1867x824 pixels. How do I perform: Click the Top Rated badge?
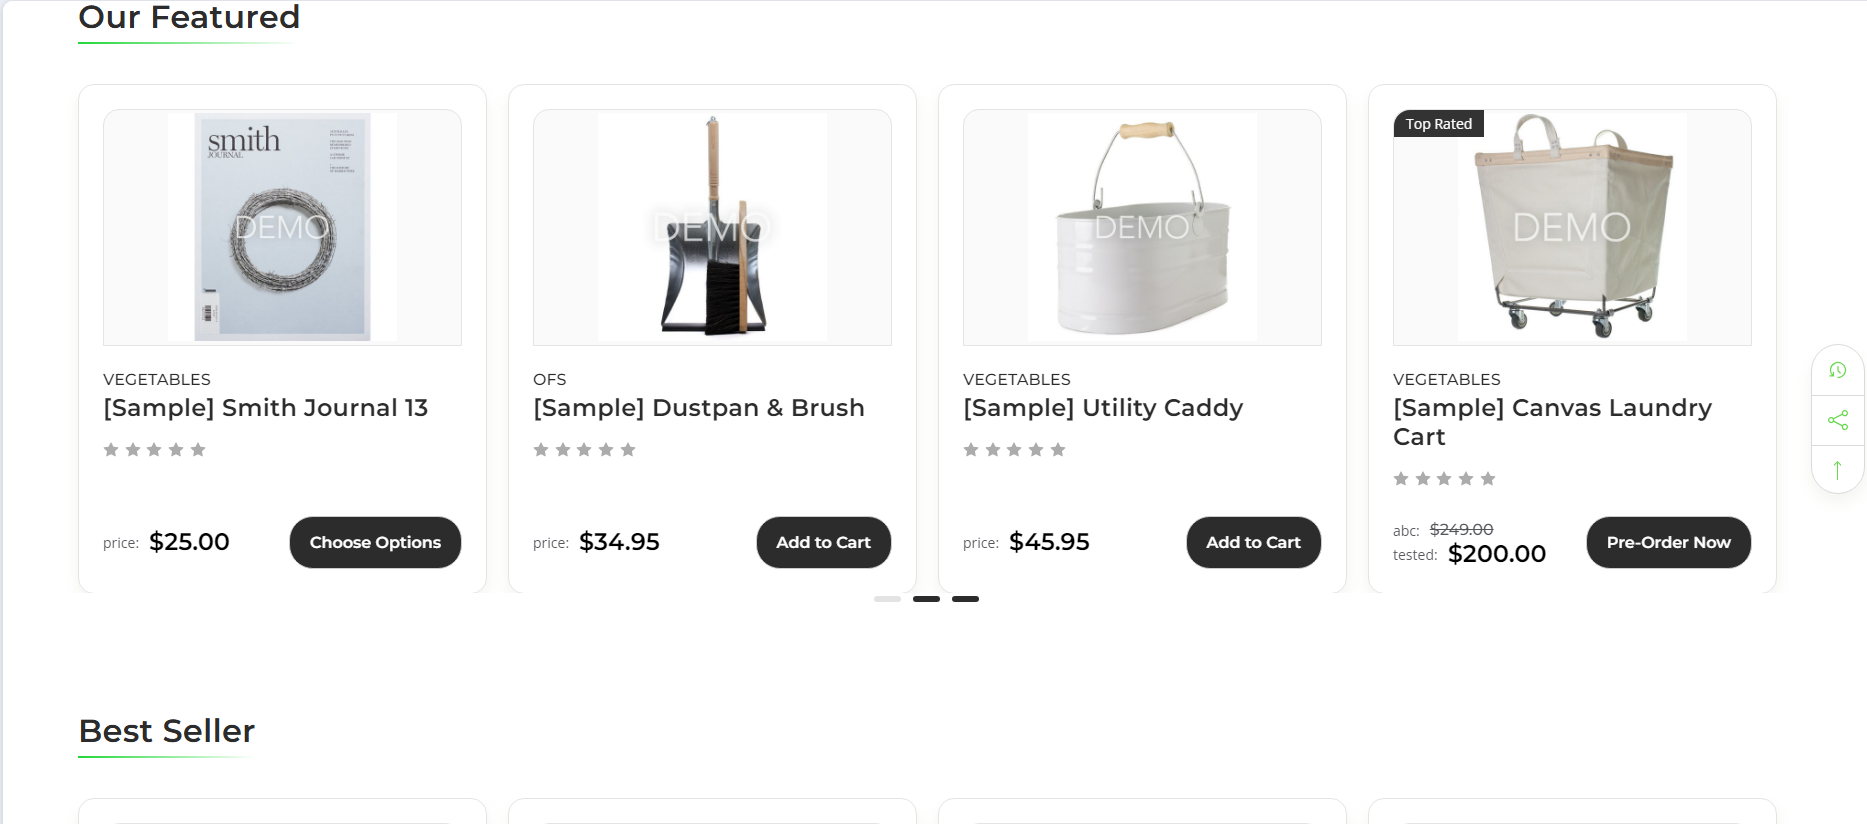(1439, 124)
